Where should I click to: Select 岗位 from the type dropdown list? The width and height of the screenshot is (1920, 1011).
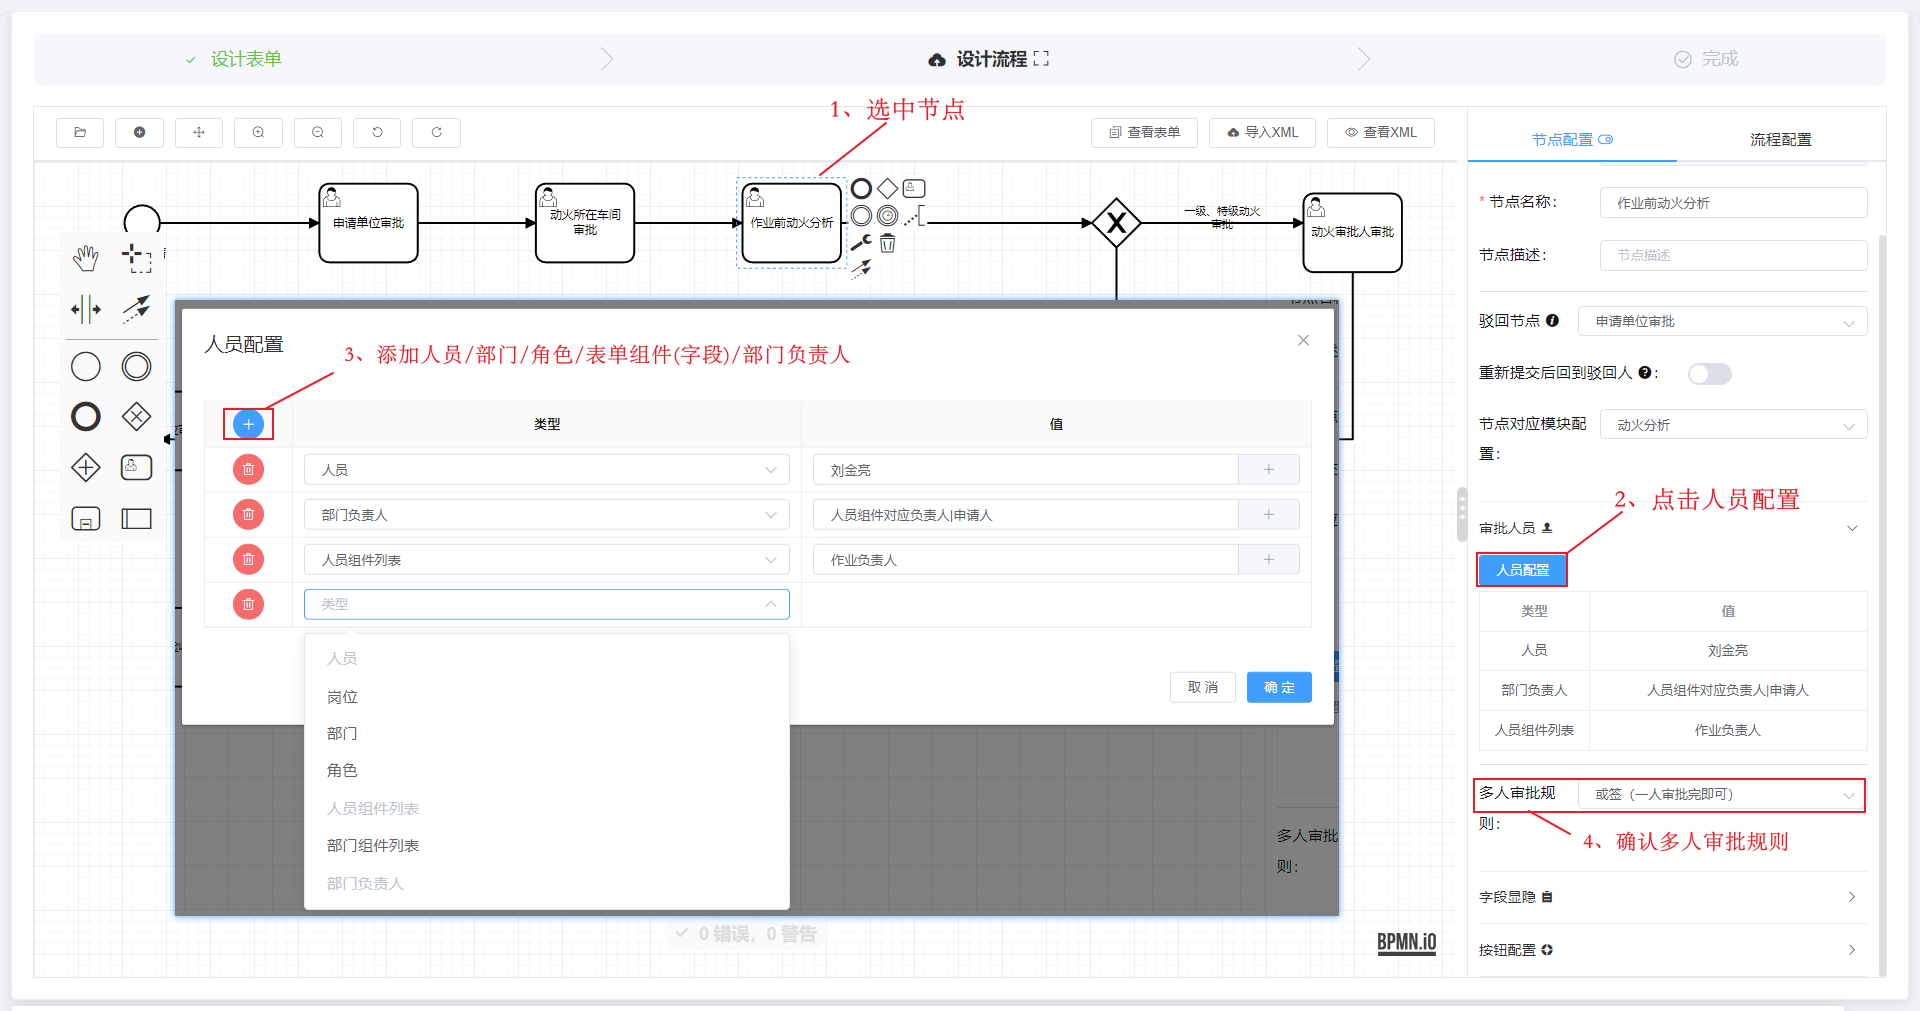coord(547,697)
